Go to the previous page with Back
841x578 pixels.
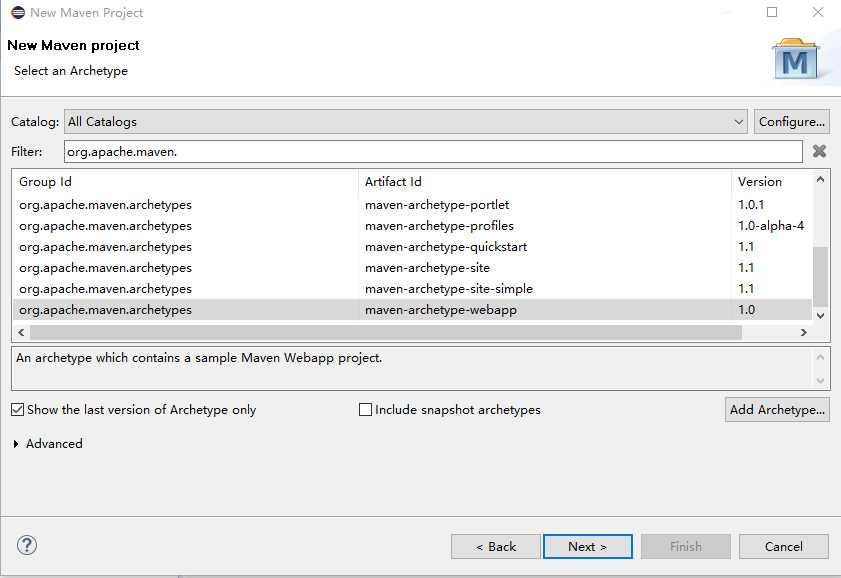click(496, 546)
